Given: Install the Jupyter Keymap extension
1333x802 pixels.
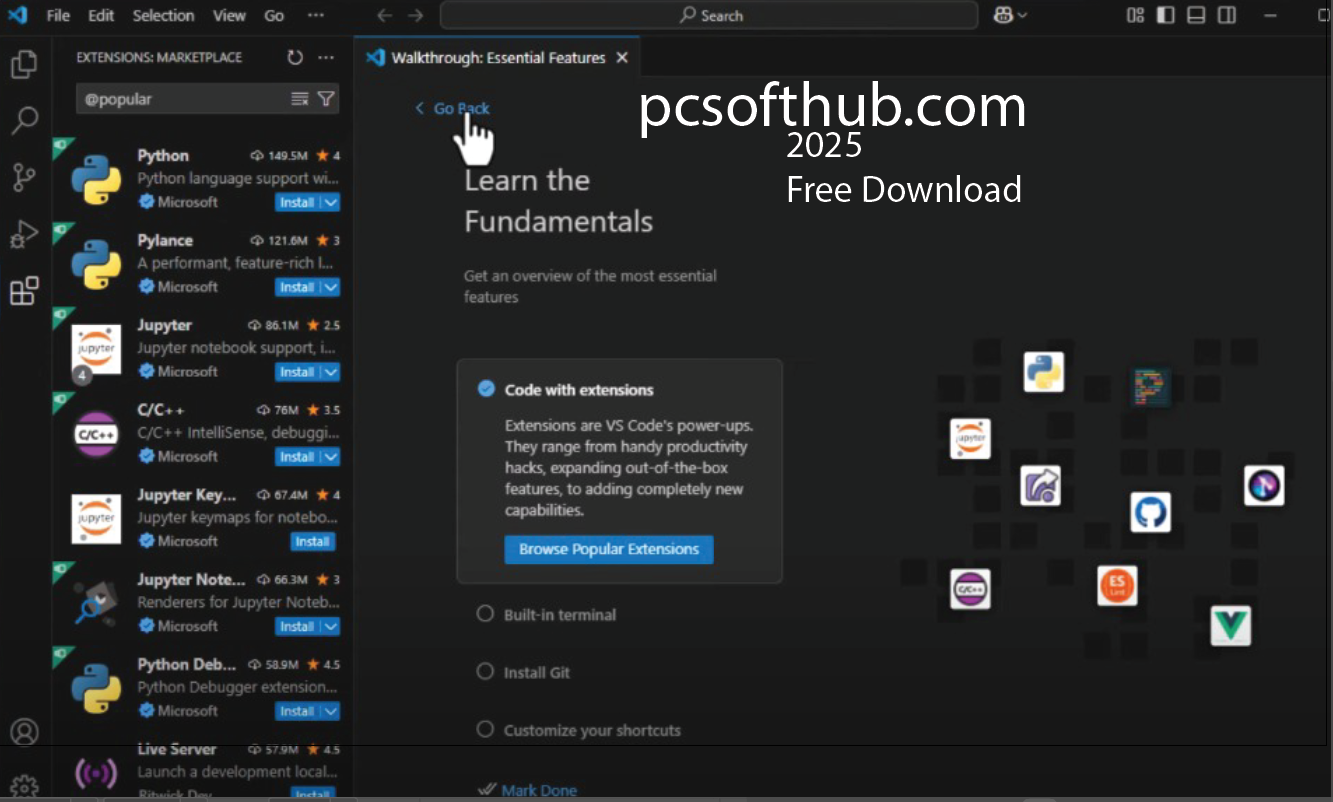Looking at the screenshot, I should [x=312, y=541].
